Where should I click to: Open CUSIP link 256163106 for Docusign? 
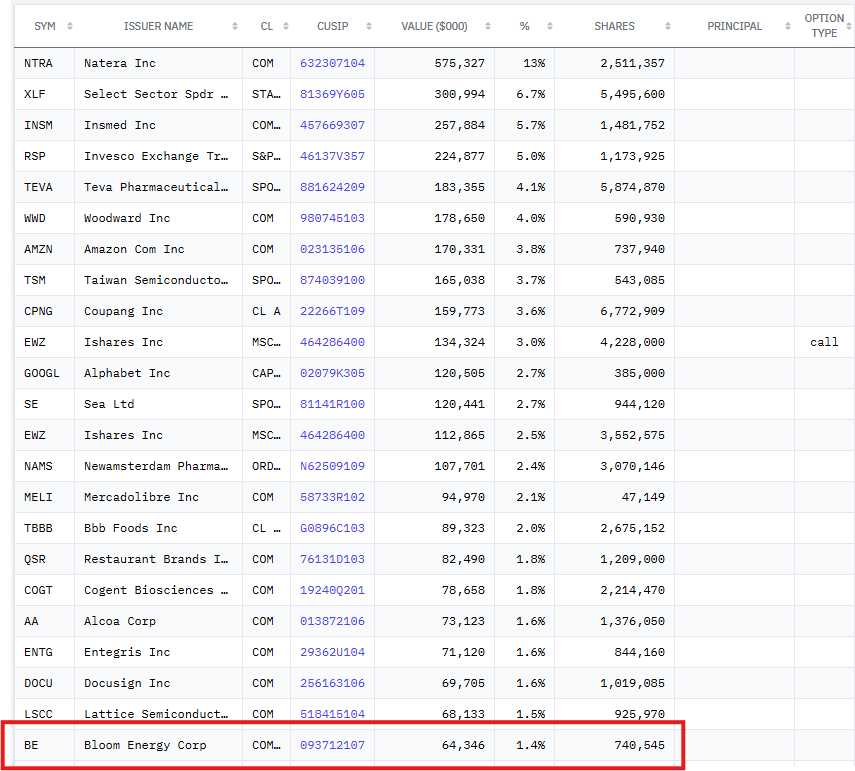click(x=332, y=683)
